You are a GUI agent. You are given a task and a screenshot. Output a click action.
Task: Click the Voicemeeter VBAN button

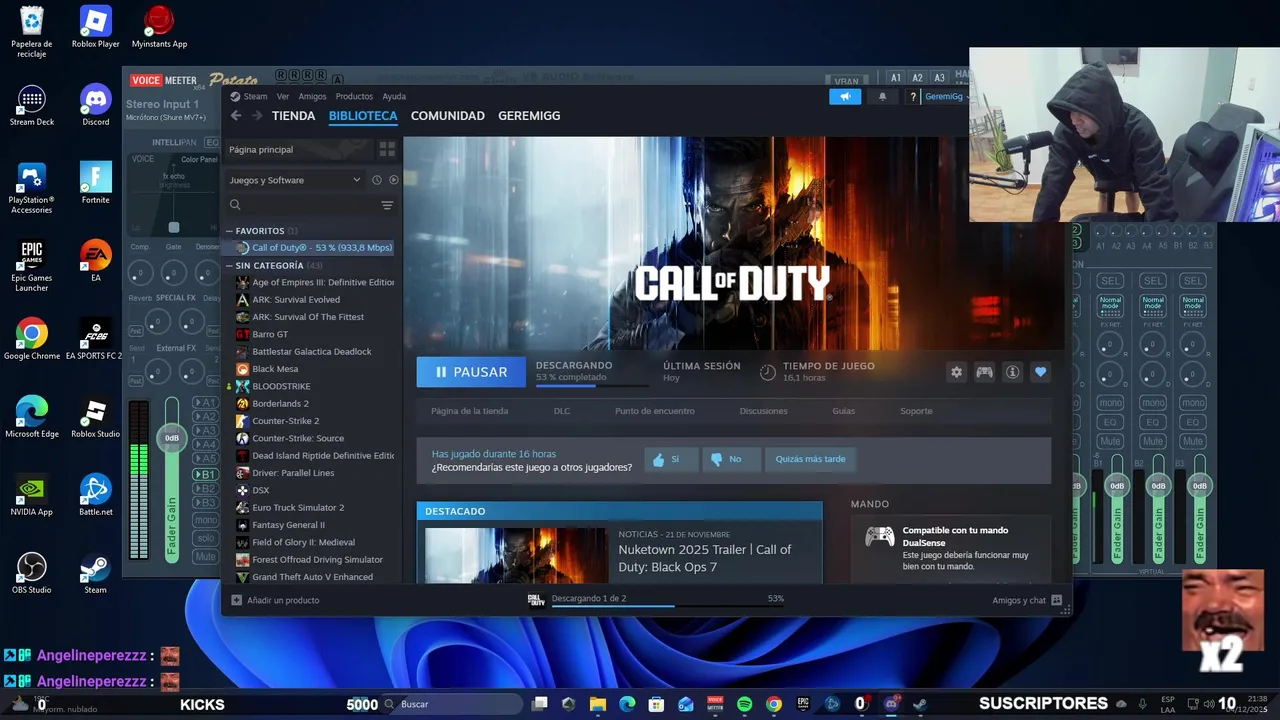[846, 81]
